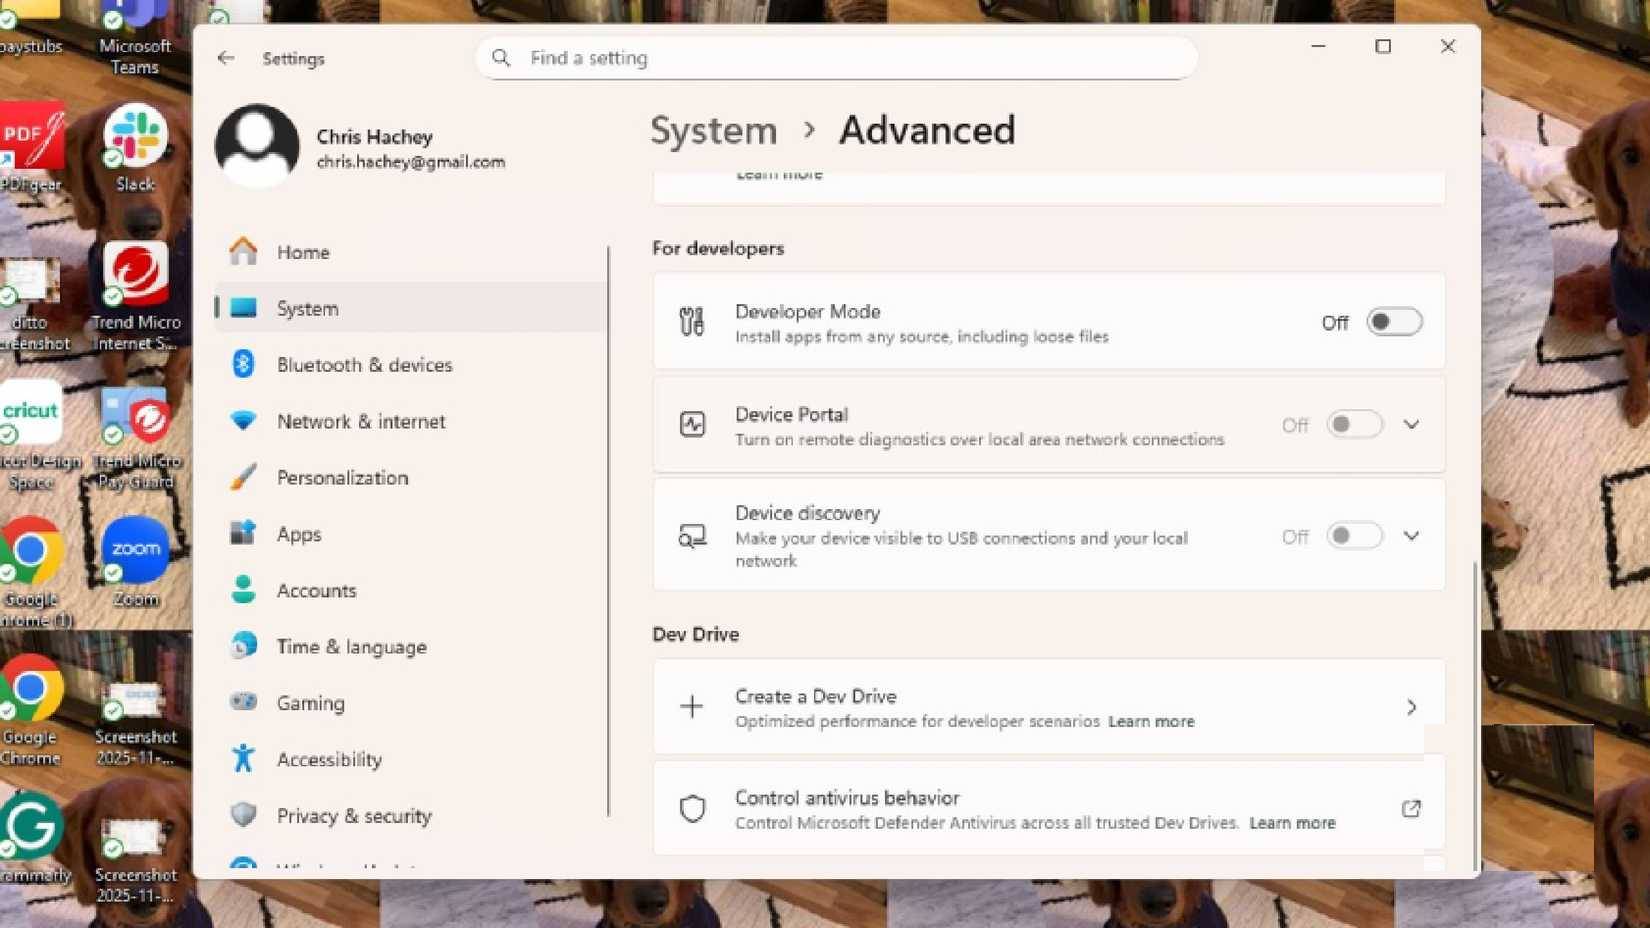The height and width of the screenshot is (928, 1650).
Task: Select the Network & internet sidebar icon
Action: [243, 421]
